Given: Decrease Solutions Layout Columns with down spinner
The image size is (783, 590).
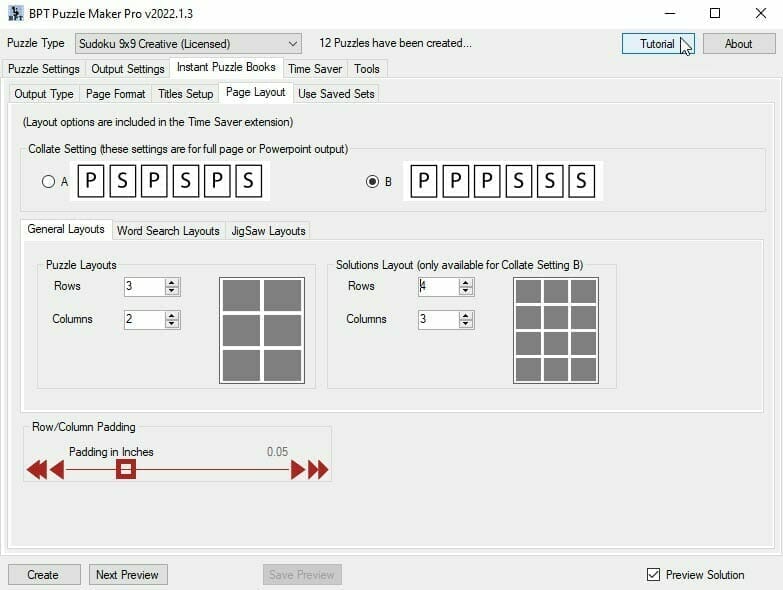Looking at the screenshot, I should (466, 324).
